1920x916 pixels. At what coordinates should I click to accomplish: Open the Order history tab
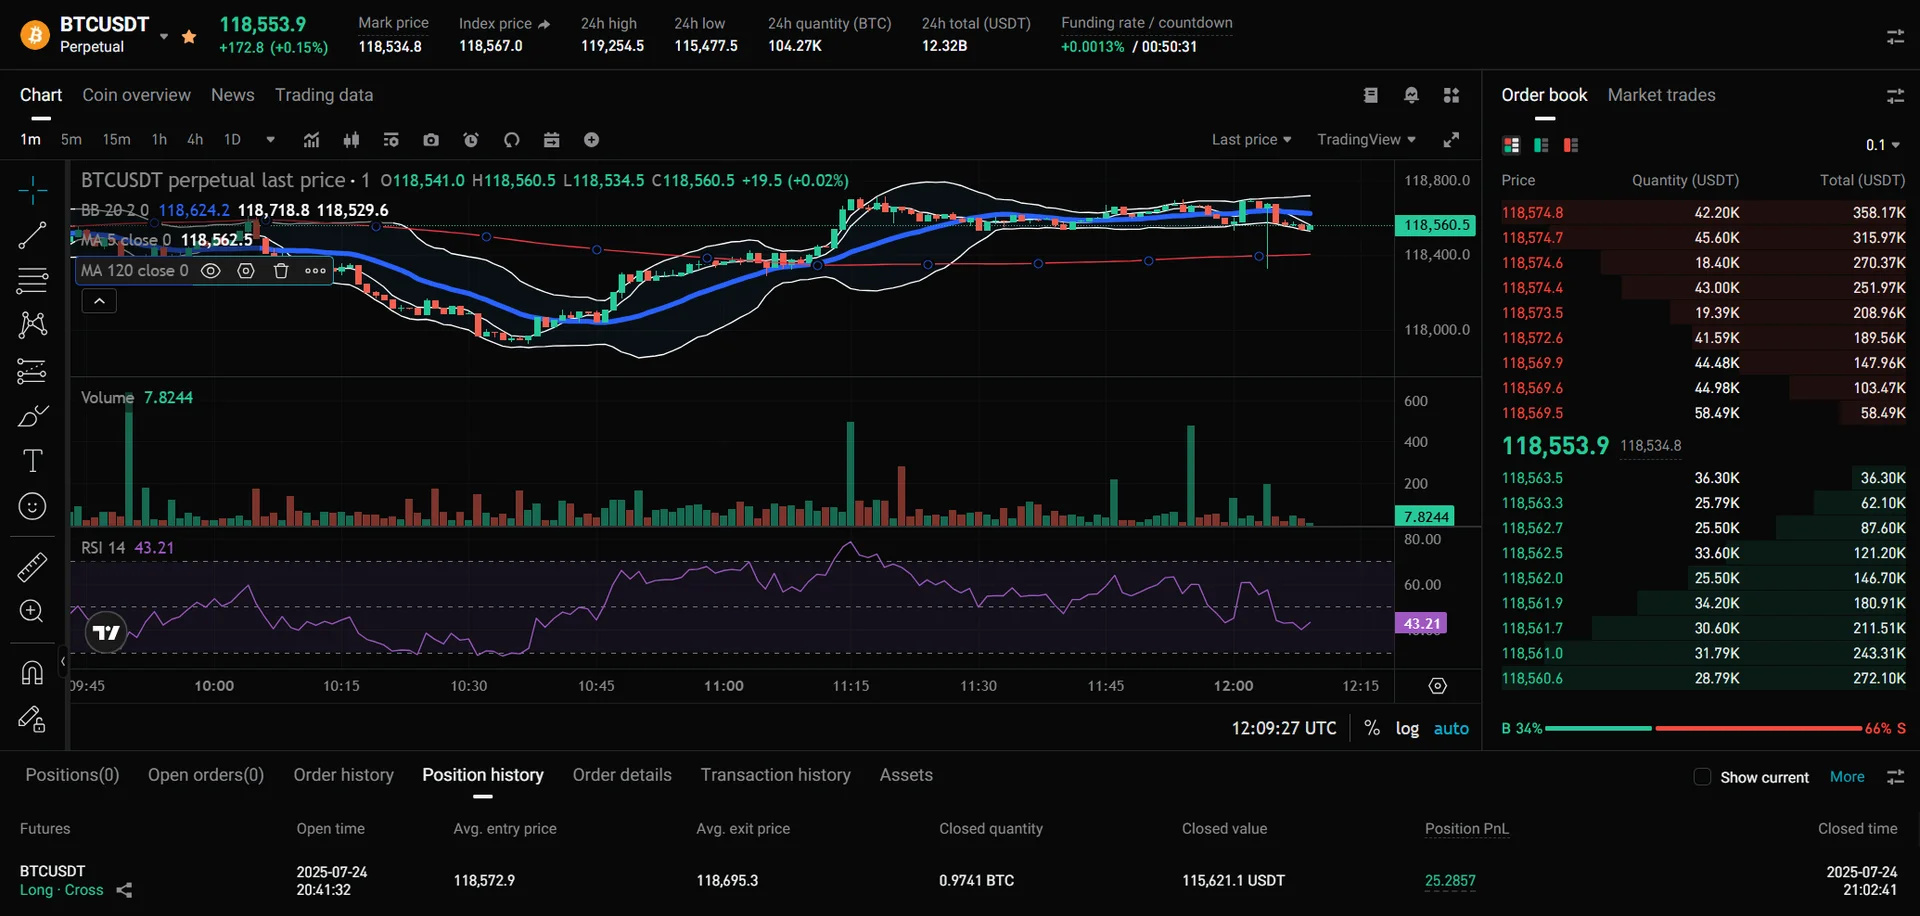343,775
